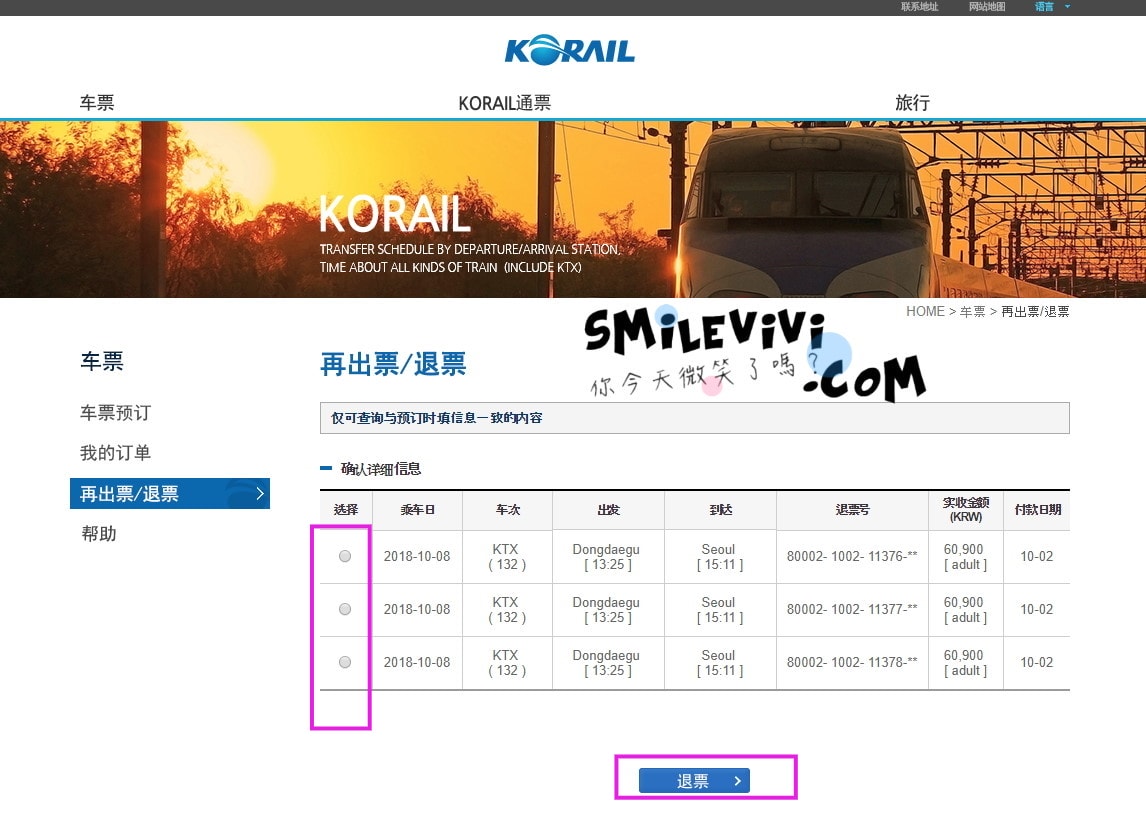Select the radio button for ticket 11378

(345, 662)
